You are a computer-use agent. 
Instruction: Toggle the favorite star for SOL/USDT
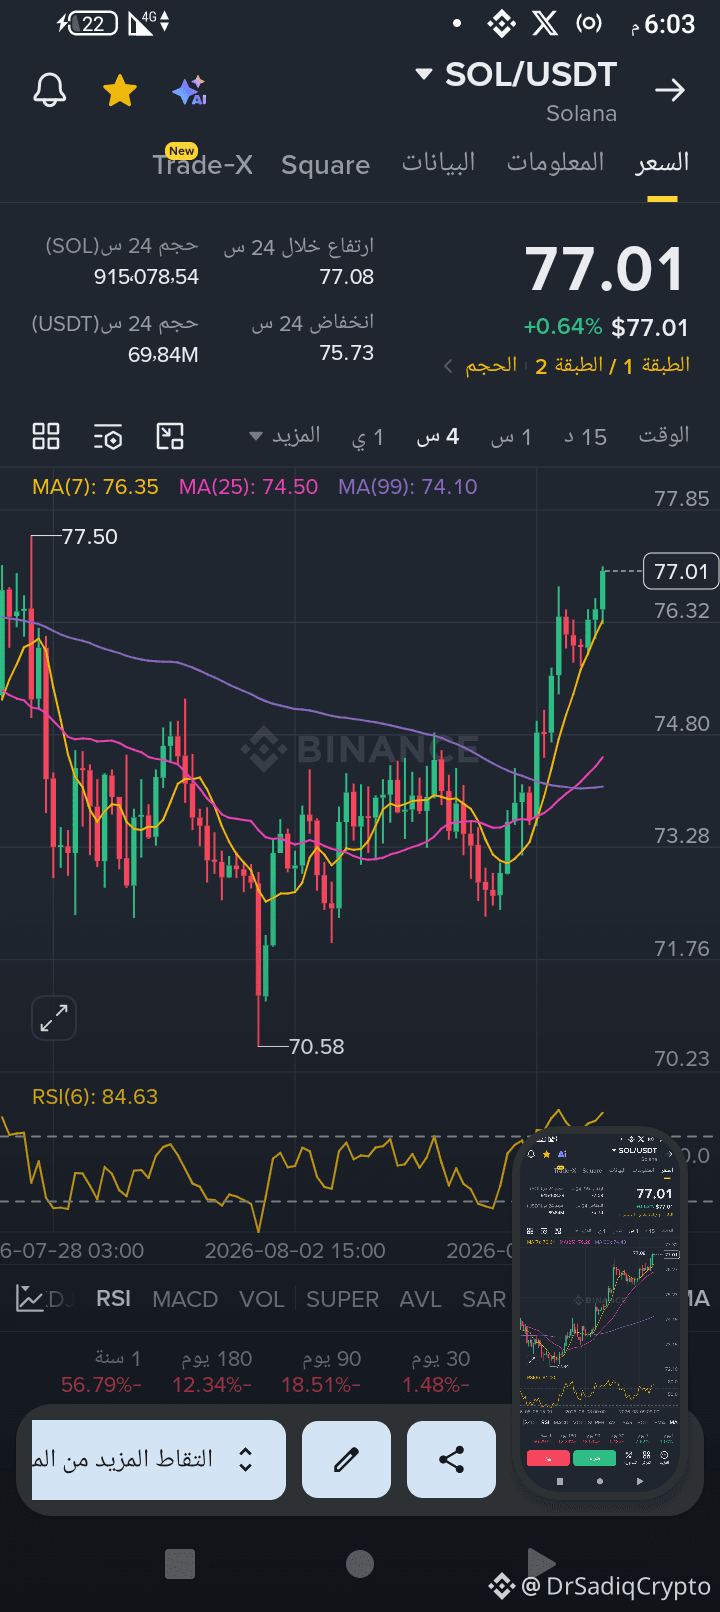pyautogui.click(x=120, y=90)
